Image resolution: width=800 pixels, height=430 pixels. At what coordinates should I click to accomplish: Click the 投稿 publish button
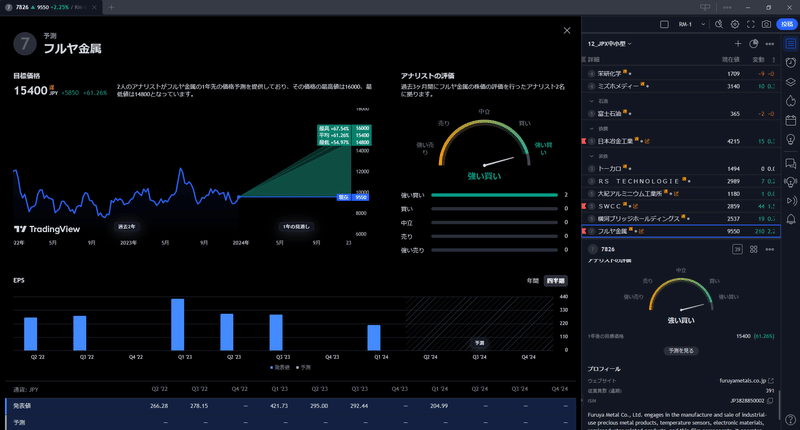(x=786, y=24)
